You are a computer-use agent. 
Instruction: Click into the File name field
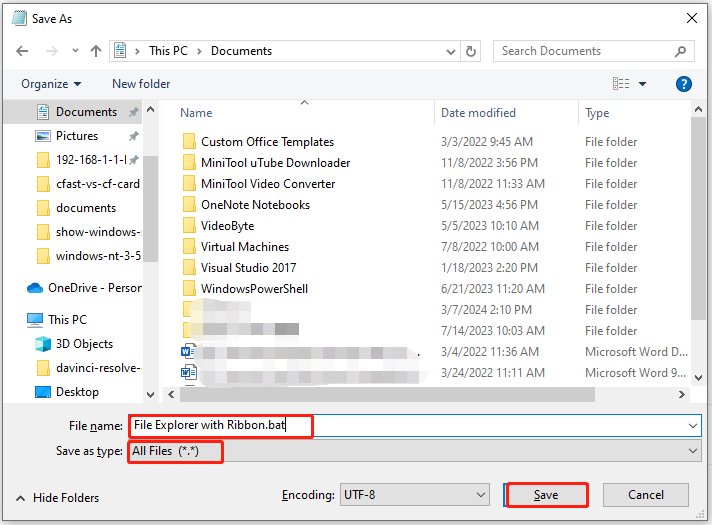[415, 426]
